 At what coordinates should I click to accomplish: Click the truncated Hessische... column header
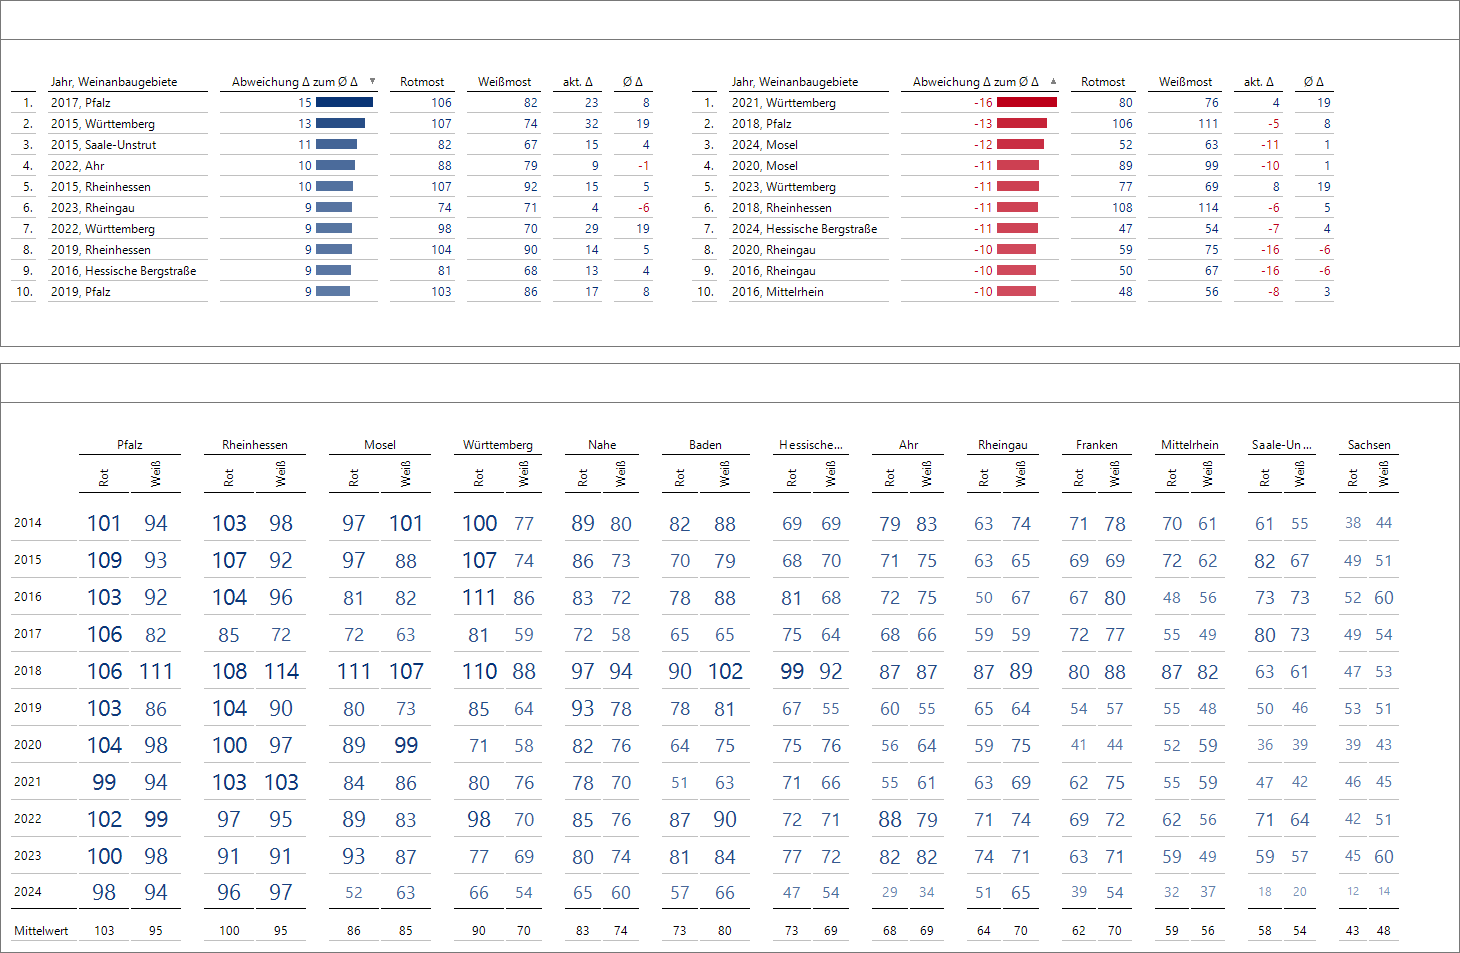point(810,445)
